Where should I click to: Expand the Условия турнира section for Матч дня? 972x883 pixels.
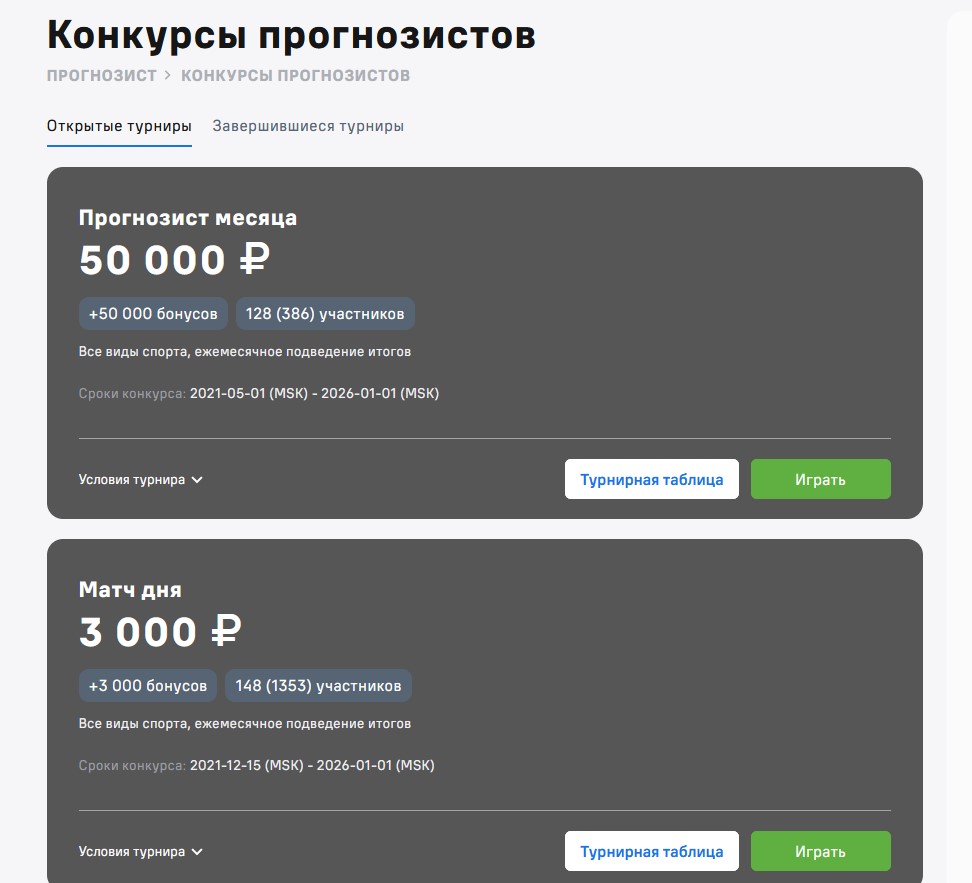click(134, 851)
